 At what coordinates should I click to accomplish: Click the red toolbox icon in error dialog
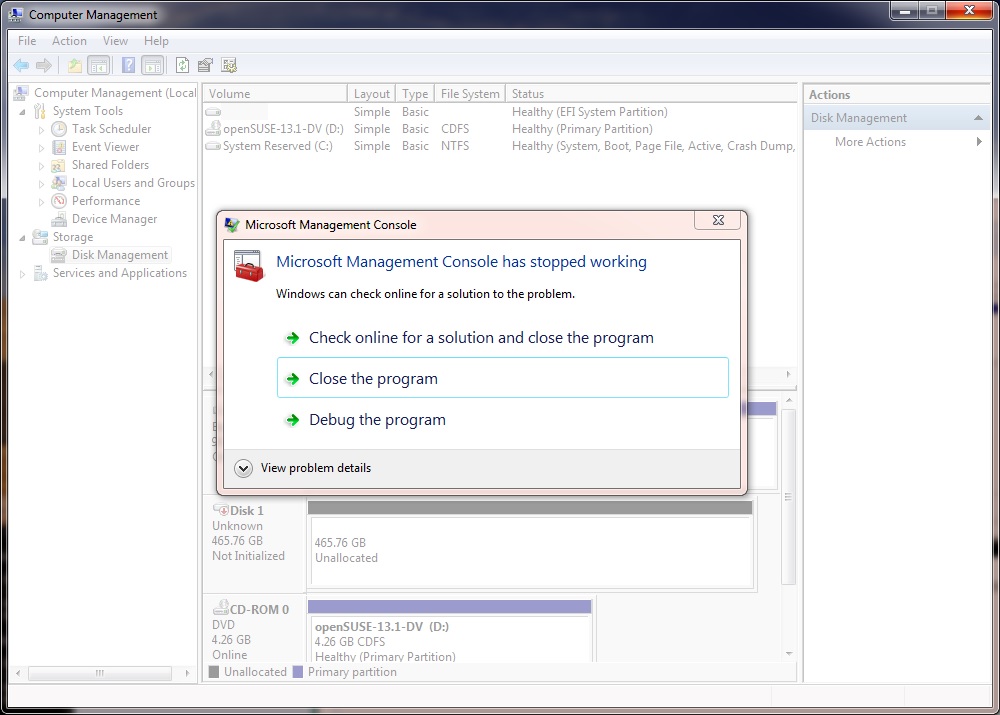[x=249, y=266]
